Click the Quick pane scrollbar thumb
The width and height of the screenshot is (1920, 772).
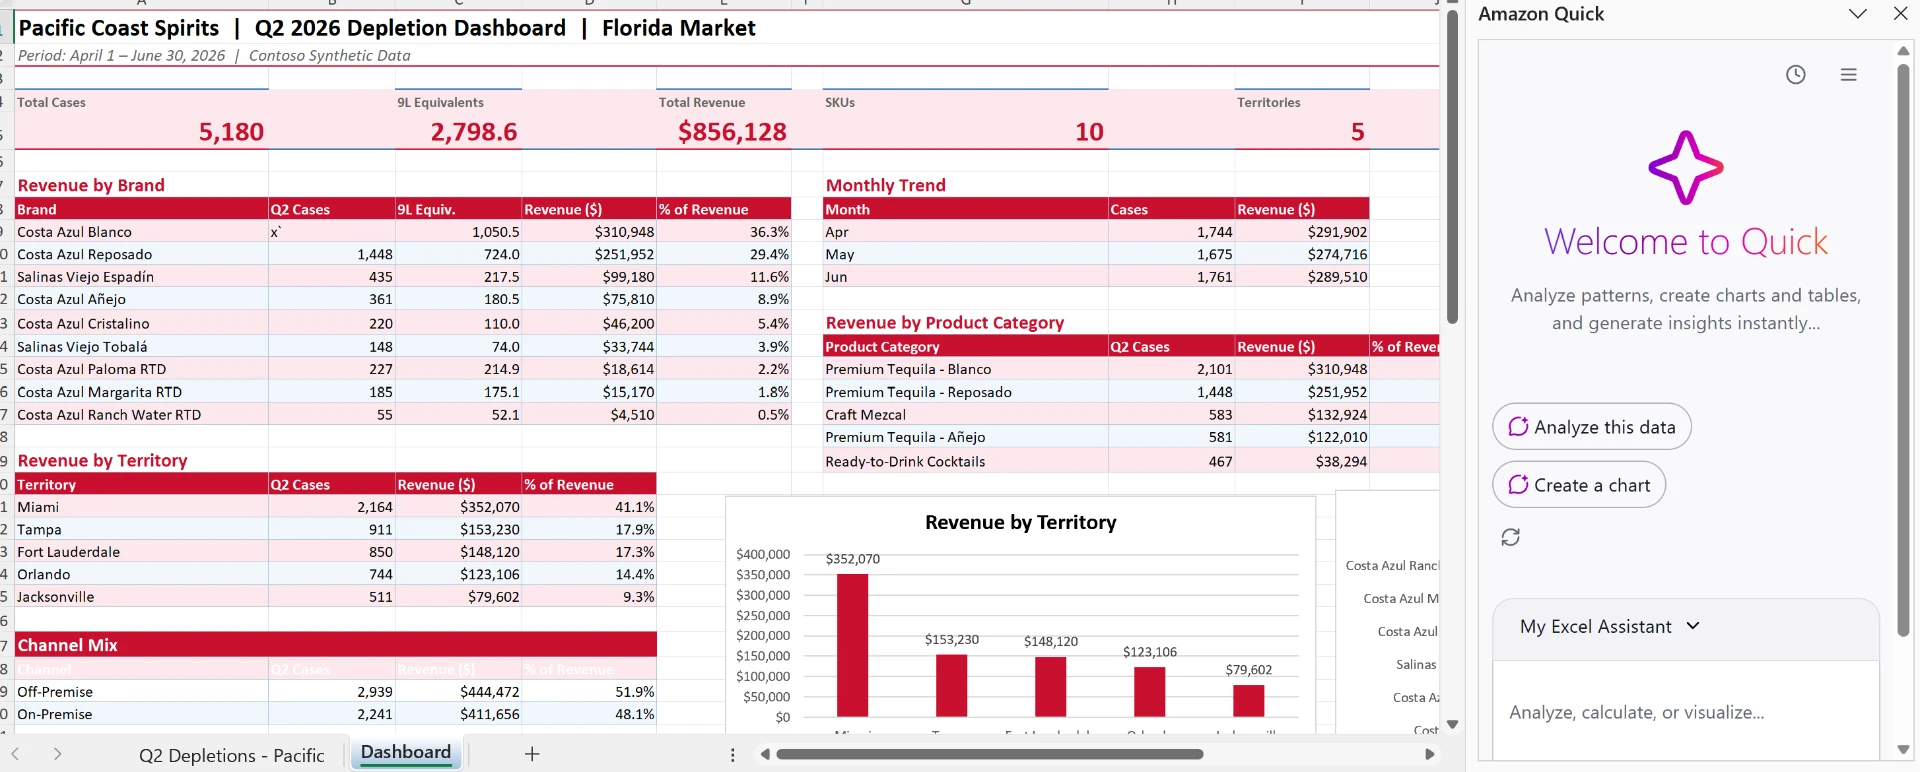pyautogui.click(x=1903, y=350)
